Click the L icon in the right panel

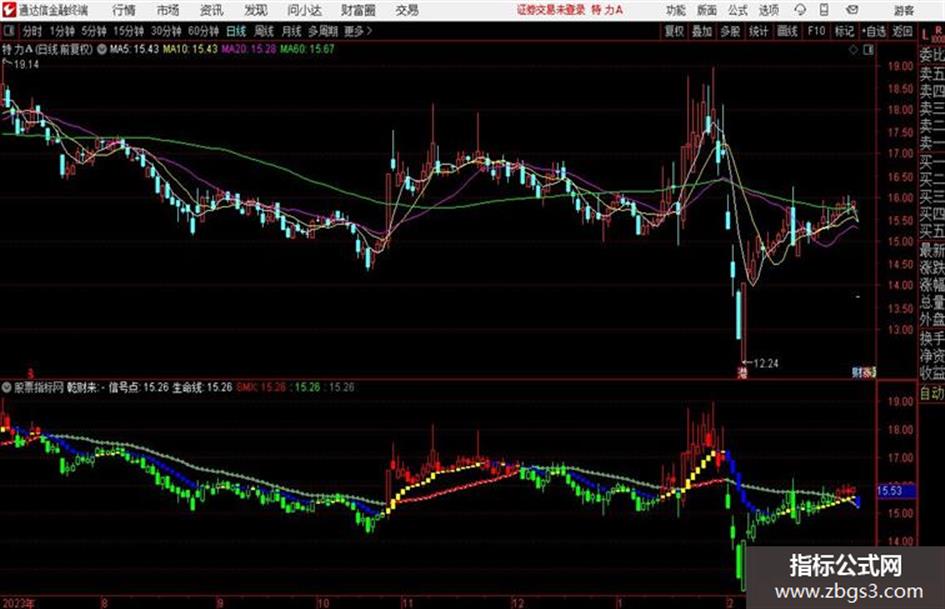click(x=925, y=36)
